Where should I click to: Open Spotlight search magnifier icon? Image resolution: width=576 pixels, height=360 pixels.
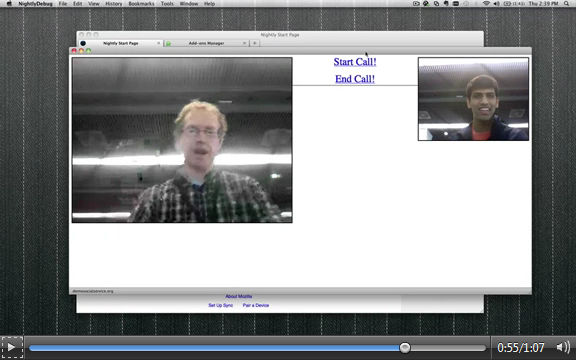click(x=566, y=4)
